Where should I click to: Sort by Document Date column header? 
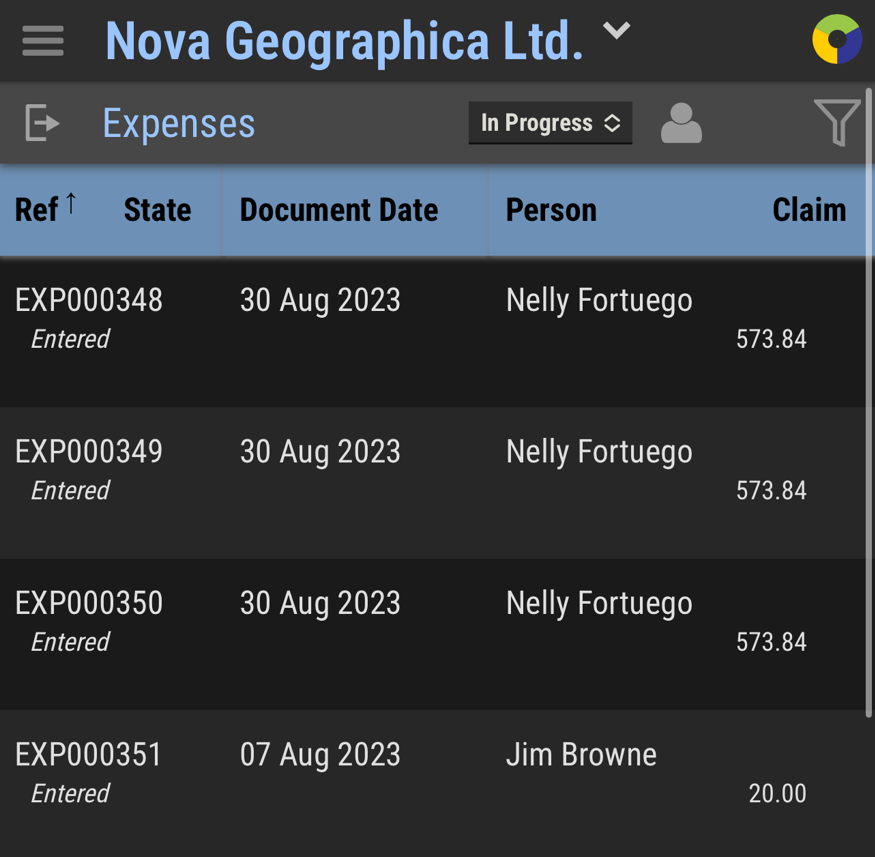point(339,210)
